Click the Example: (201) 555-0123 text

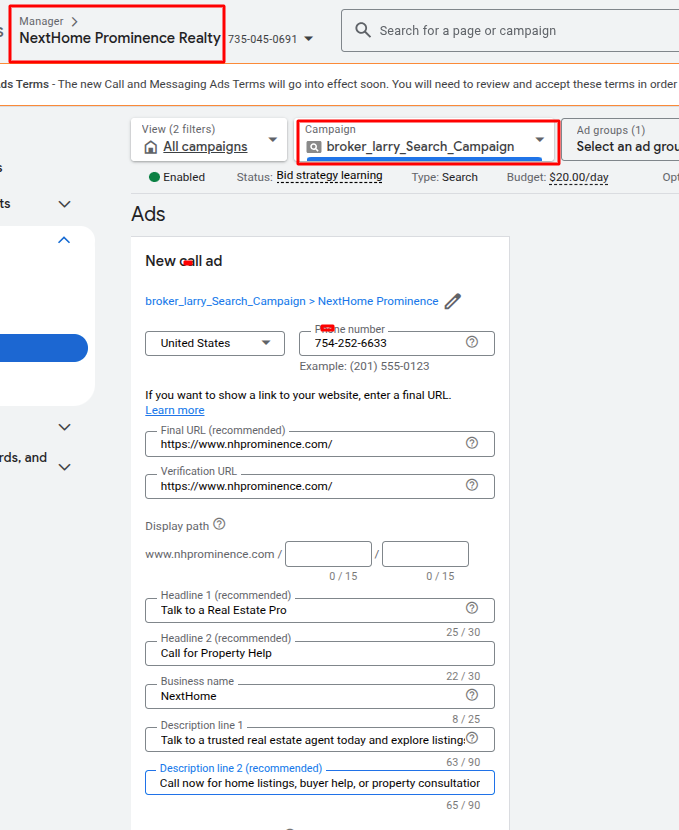364,366
